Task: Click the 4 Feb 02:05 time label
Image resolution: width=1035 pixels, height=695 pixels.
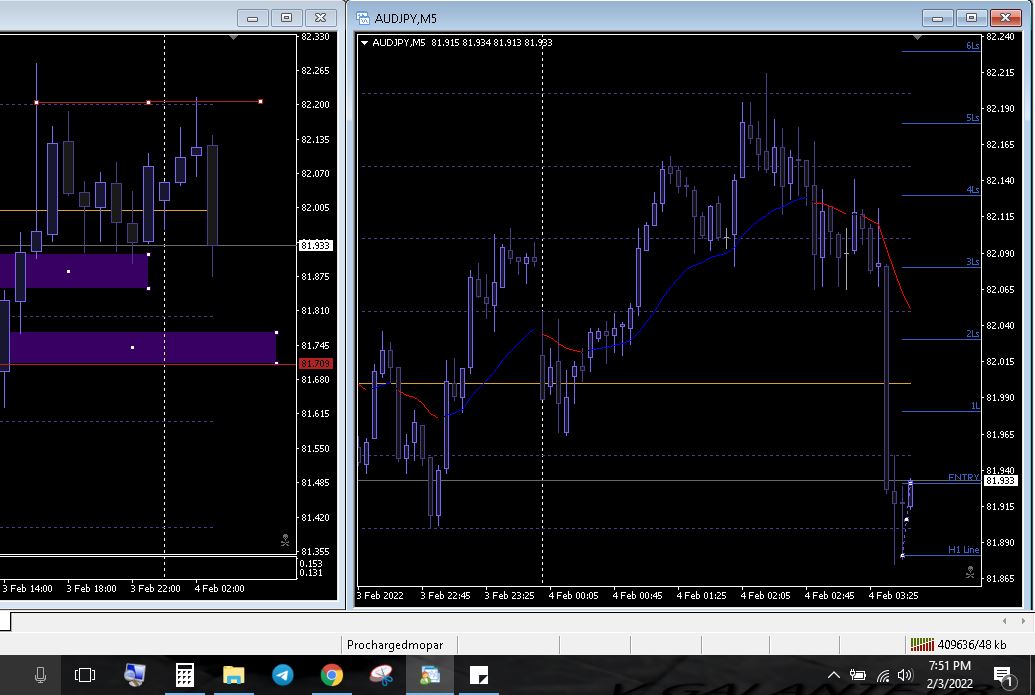Action: click(x=765, y=595)
